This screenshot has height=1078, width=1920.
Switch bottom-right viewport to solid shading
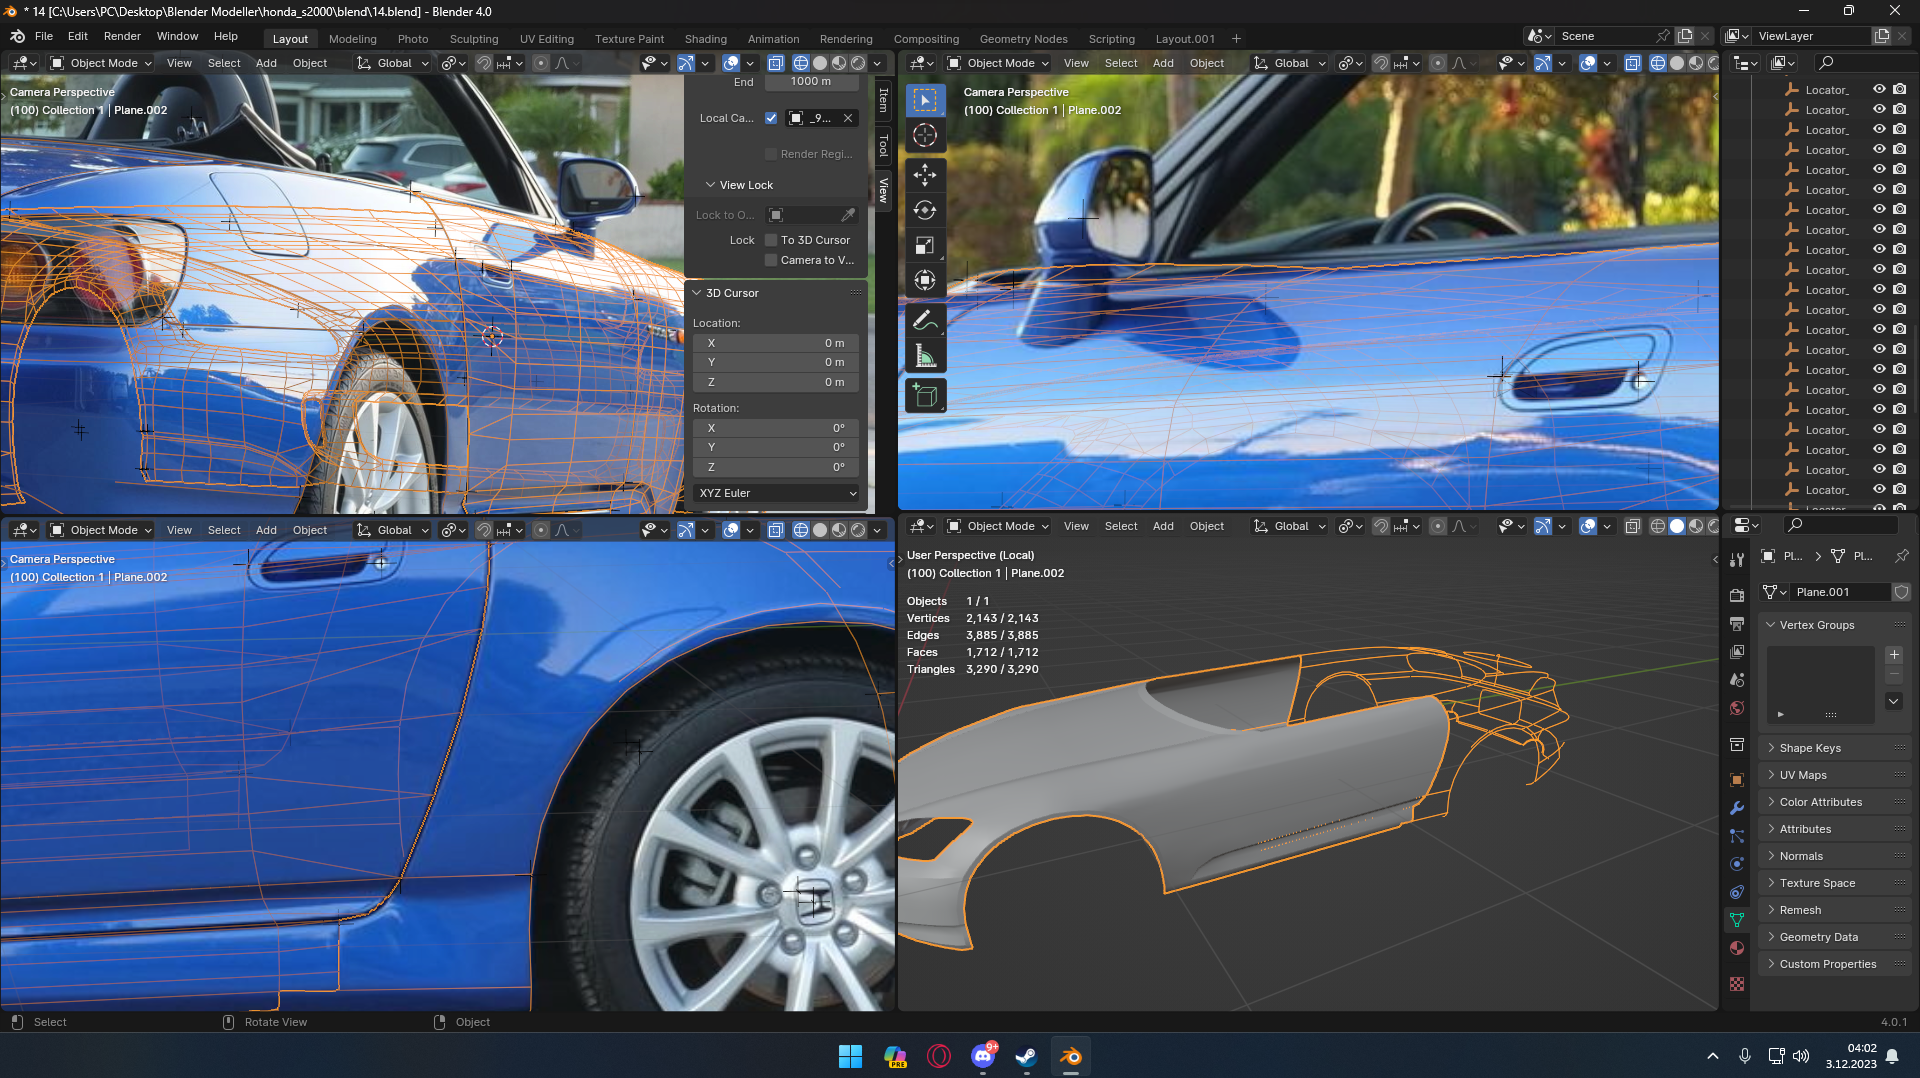coord(1677,526)
